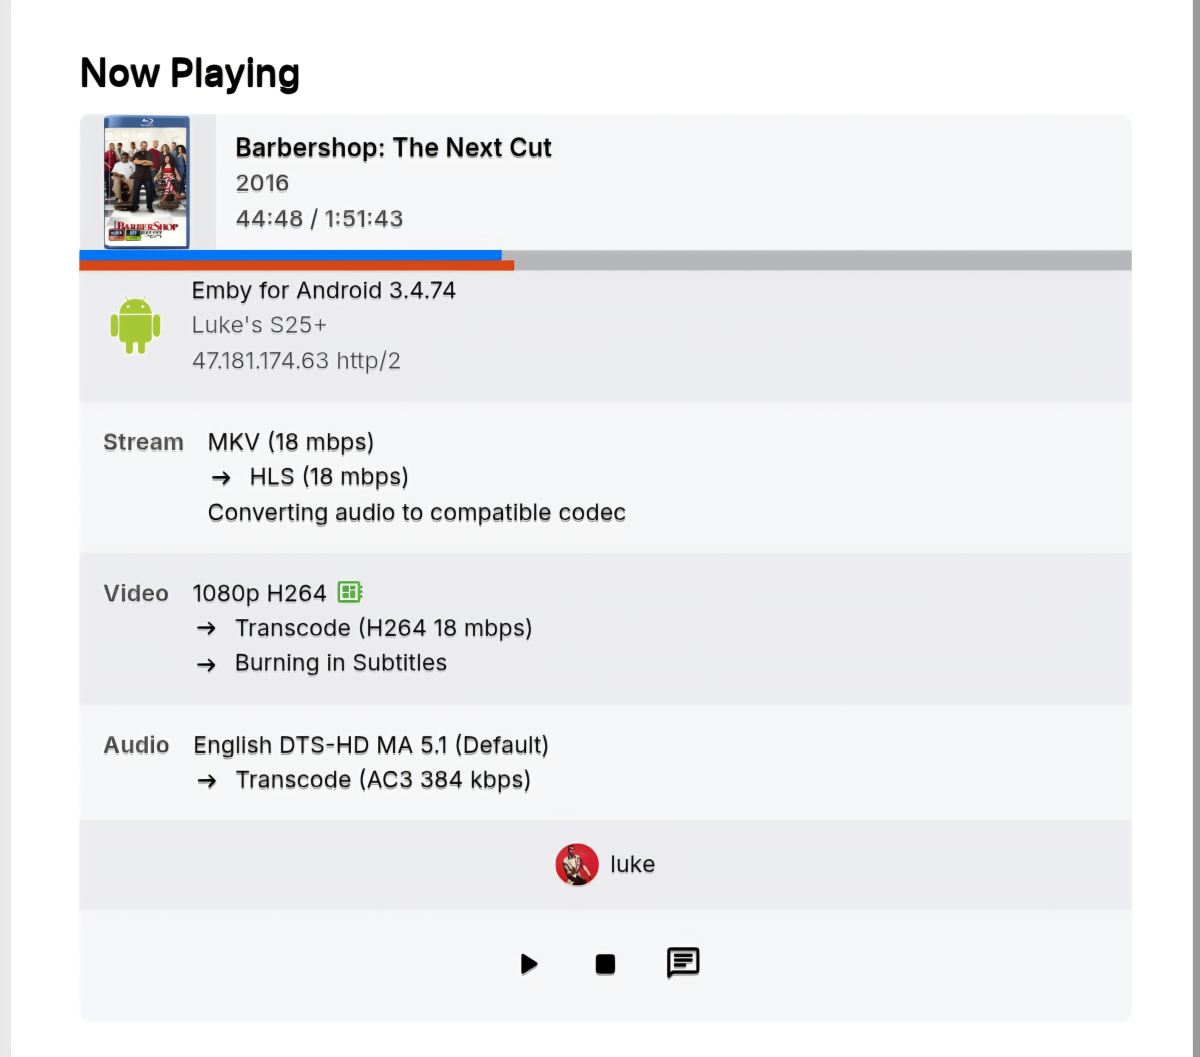The image size is (1200, 1057).
Task: Click luke's round user avatar
Action: point(577,865)
